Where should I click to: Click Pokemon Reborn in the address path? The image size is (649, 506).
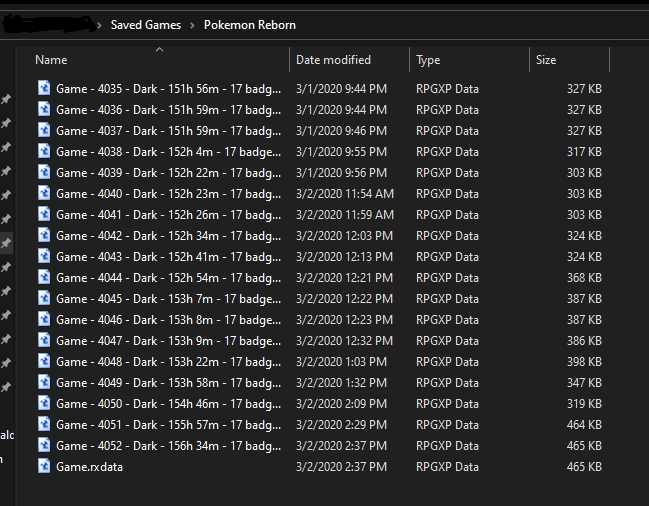pos(250,25)
